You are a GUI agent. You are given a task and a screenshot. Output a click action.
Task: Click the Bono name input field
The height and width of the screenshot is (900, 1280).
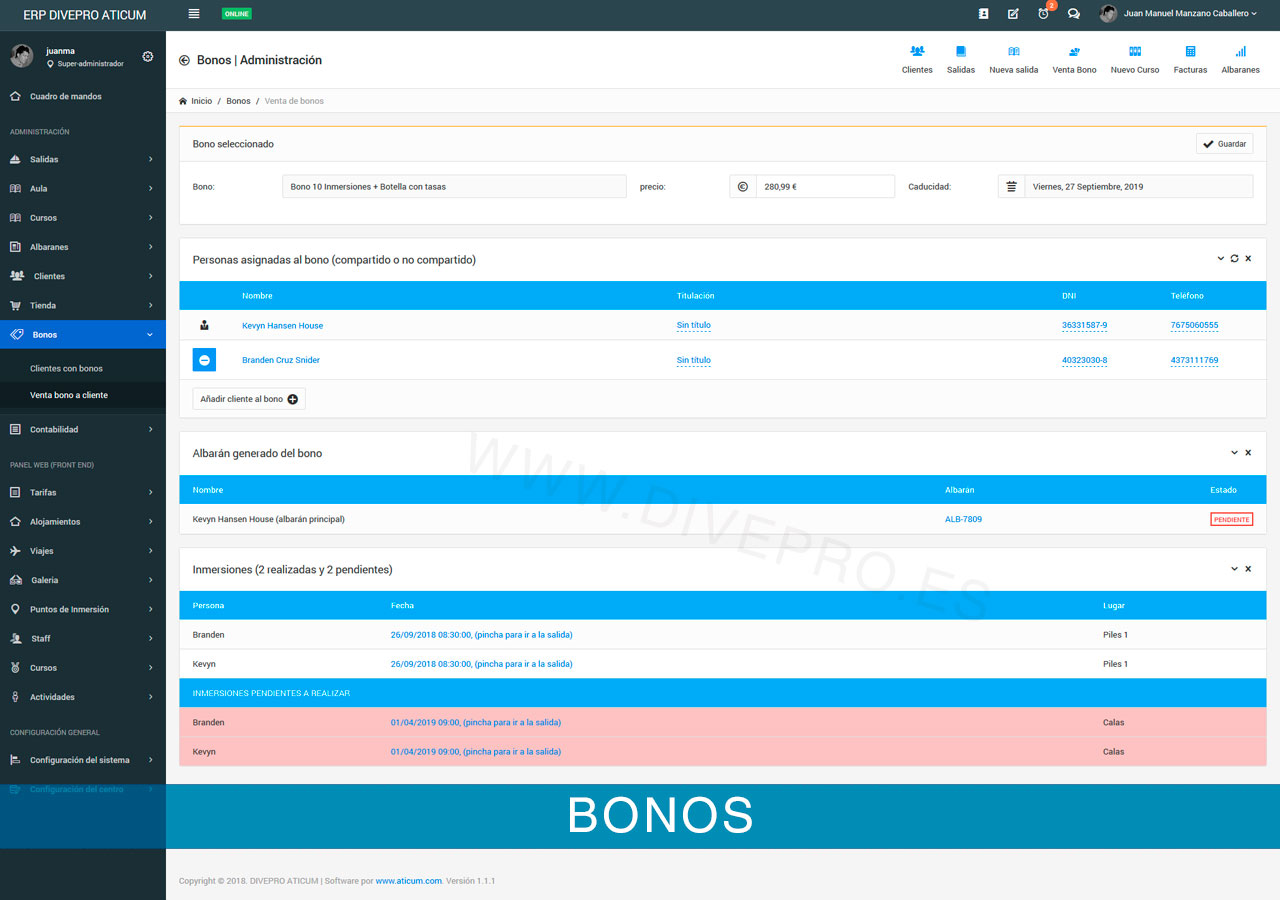pyautogui.click(x=454, y=186)
